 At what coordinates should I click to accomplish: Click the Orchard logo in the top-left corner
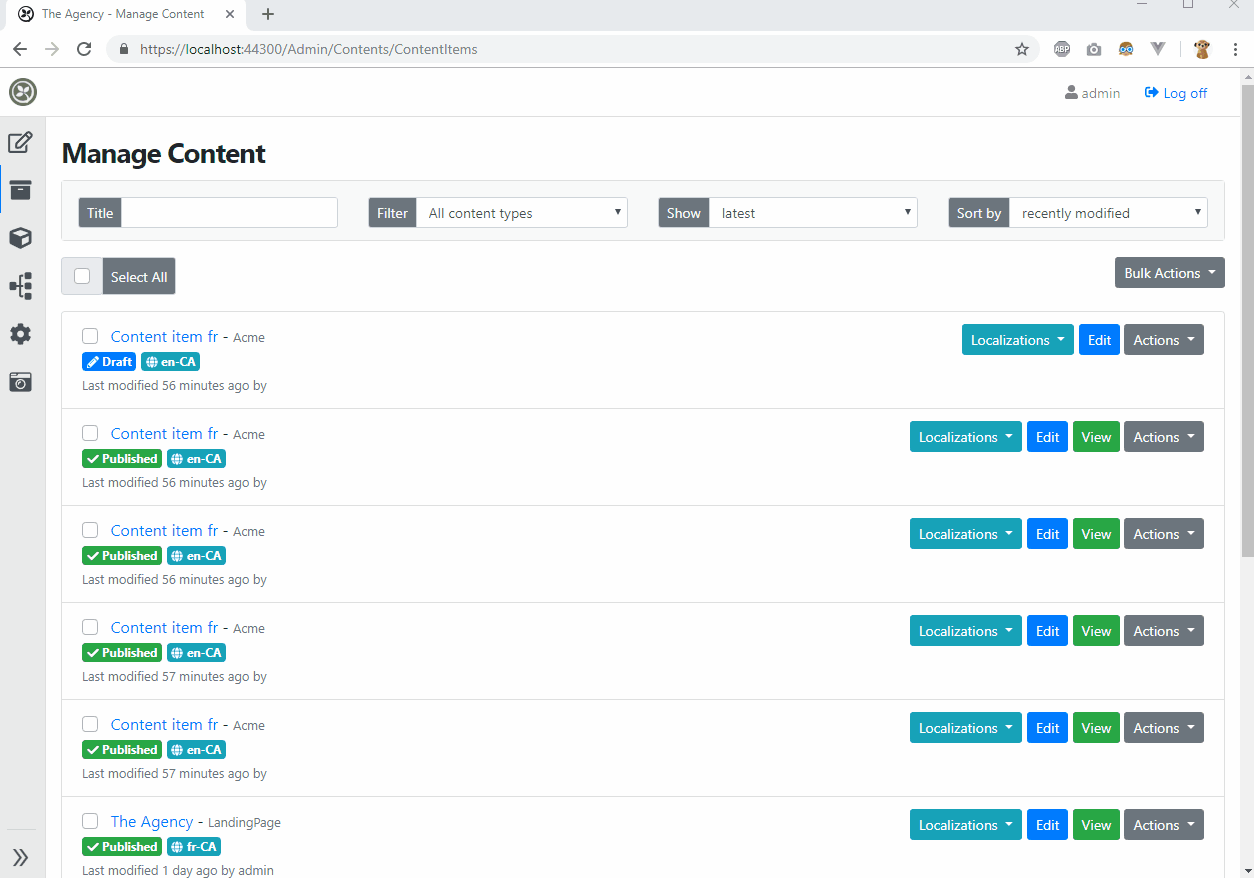[x=23, y=92]
